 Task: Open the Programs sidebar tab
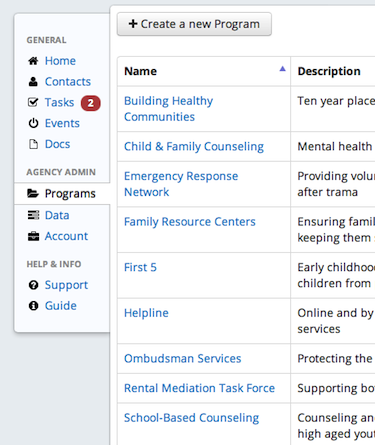click(x=62, y=193)
